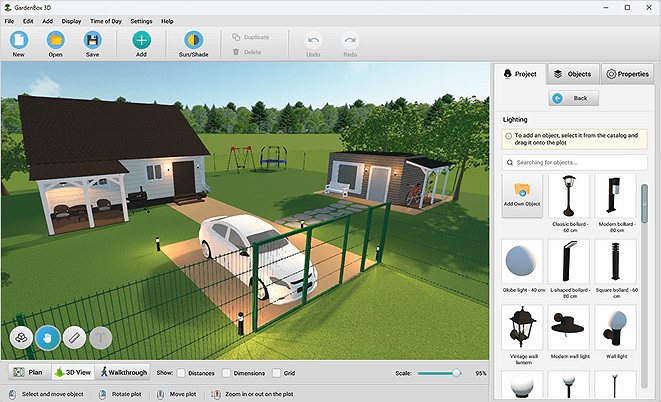The width and height of the screenshot is (661, 402).
Task: Toggle the Sun/Shade icon
Action: 193,40
